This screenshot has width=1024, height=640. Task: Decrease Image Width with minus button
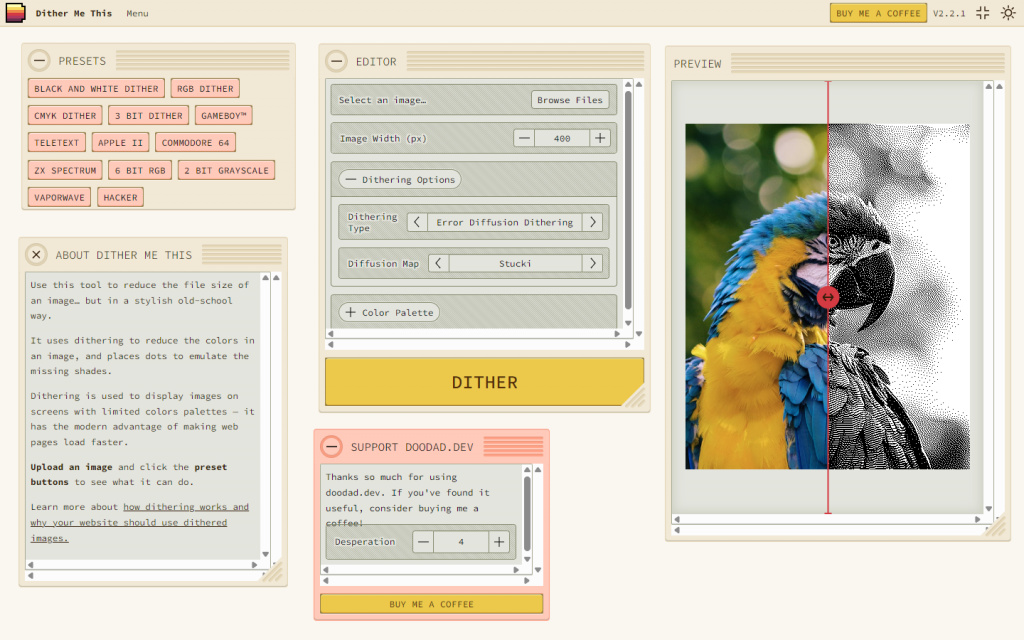point(524,138)
